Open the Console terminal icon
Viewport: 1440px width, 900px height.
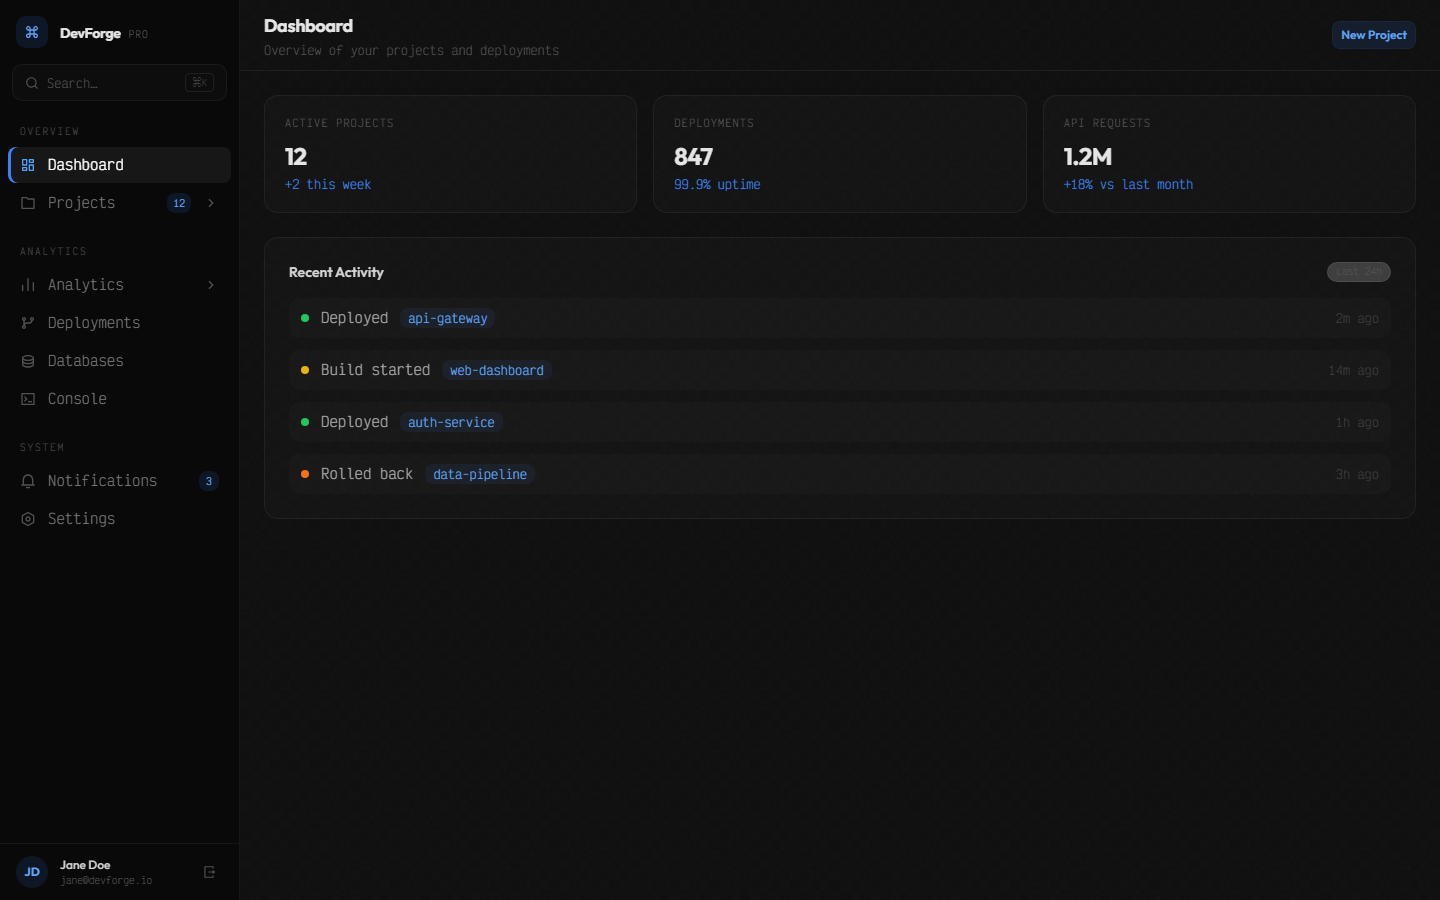(x=28, y=399)
